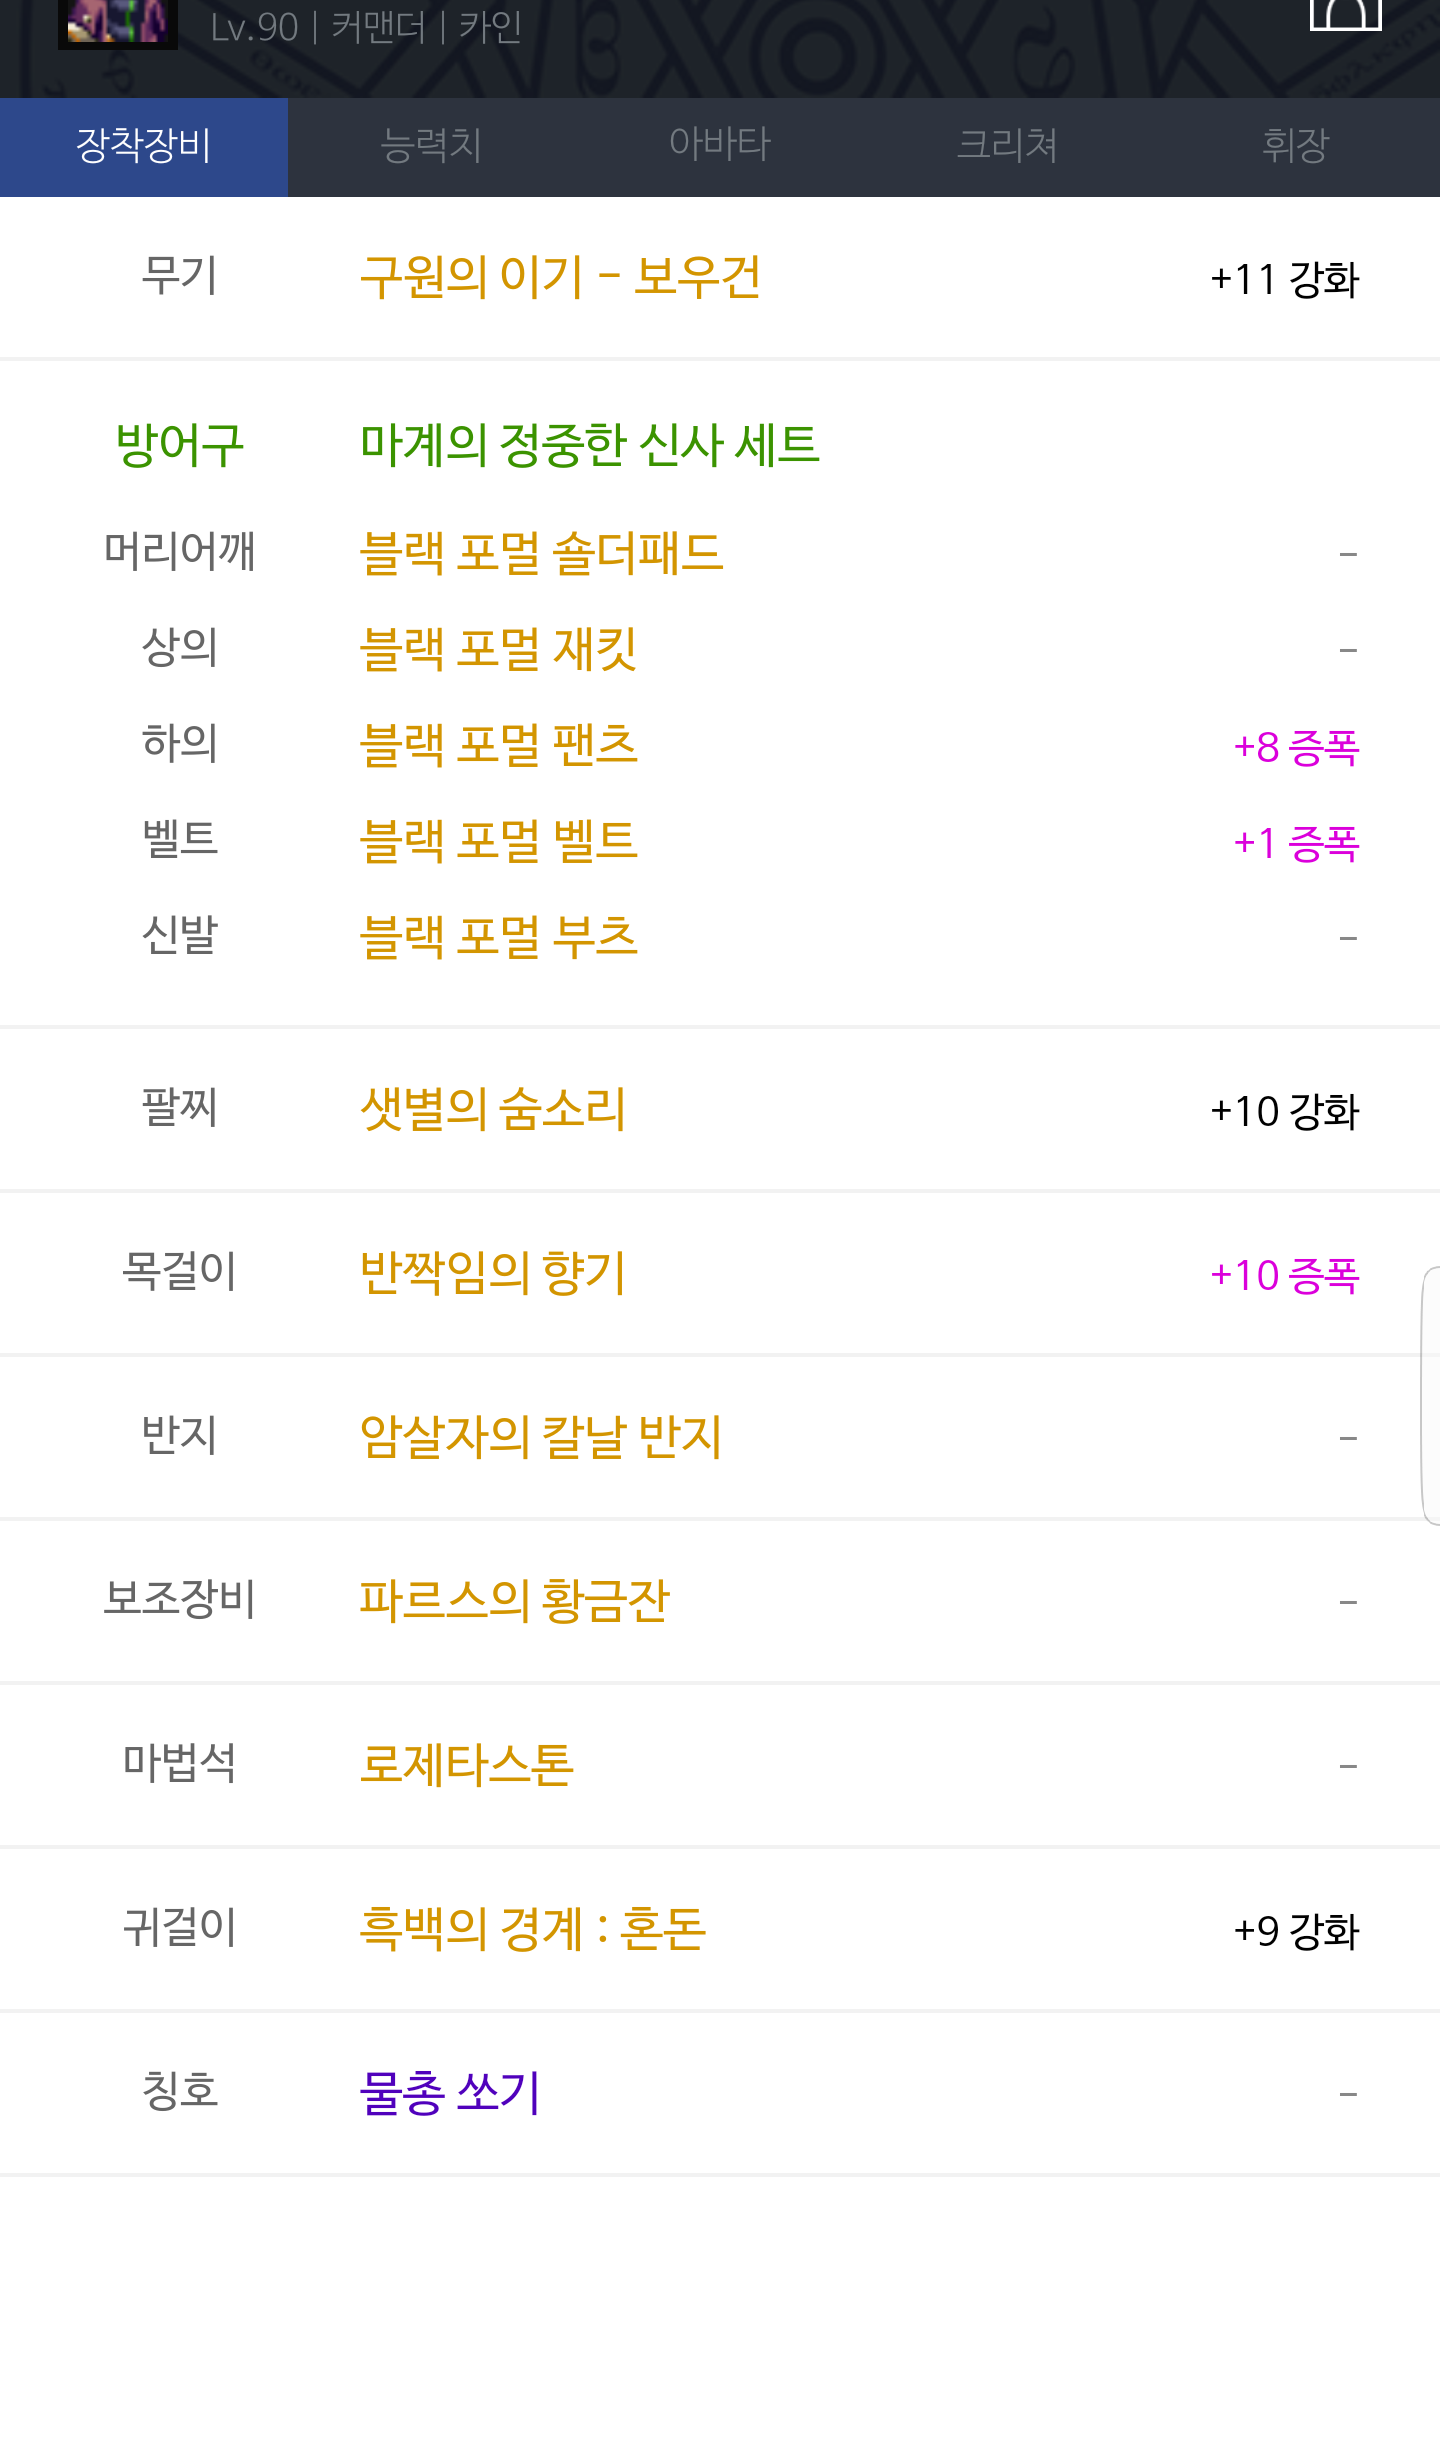Open 블랙 포멀 숄더패드 item
1440x2446 pixels.
(541, 553)
